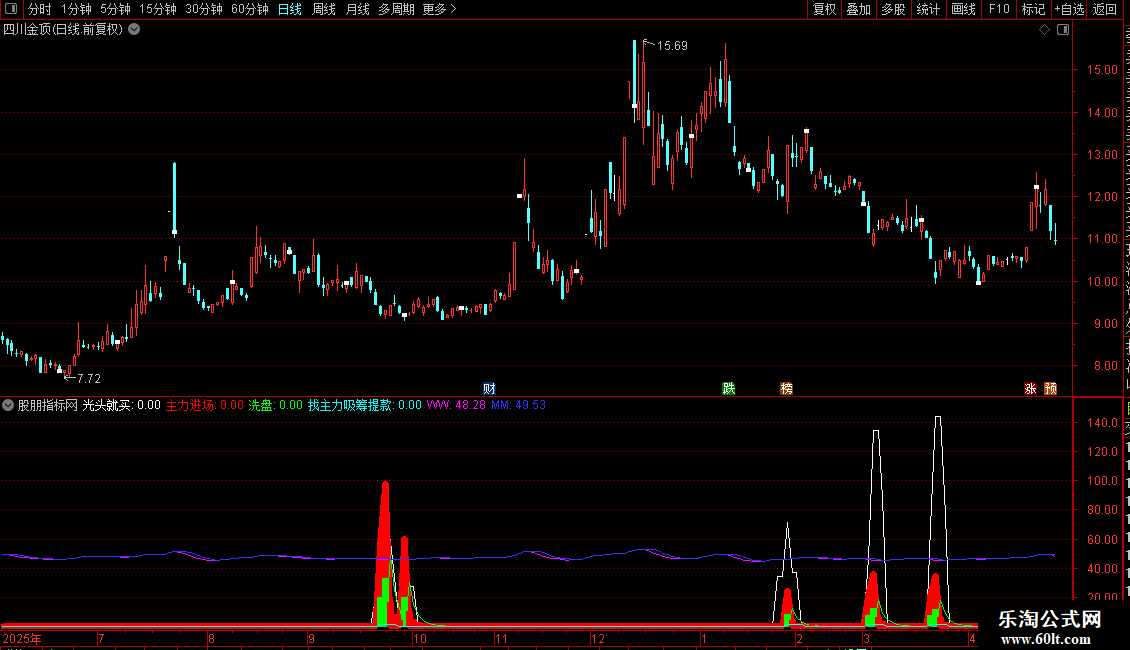Viewport: 1130px width, 650px height.
Task: Select the 30分钟 period
Action: (204, 9)
